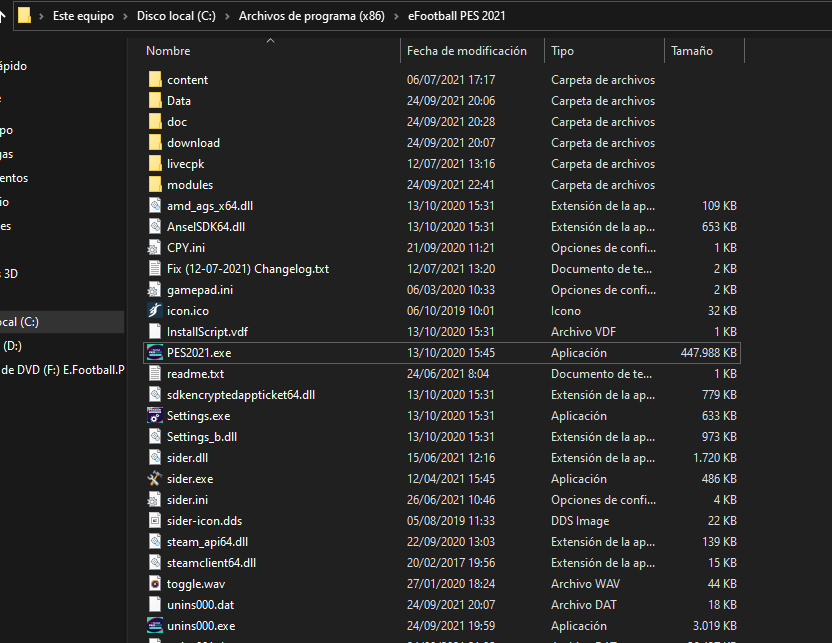Click content folder date 06/07/2021 17:17
The image size is (832, 643).
450,80
